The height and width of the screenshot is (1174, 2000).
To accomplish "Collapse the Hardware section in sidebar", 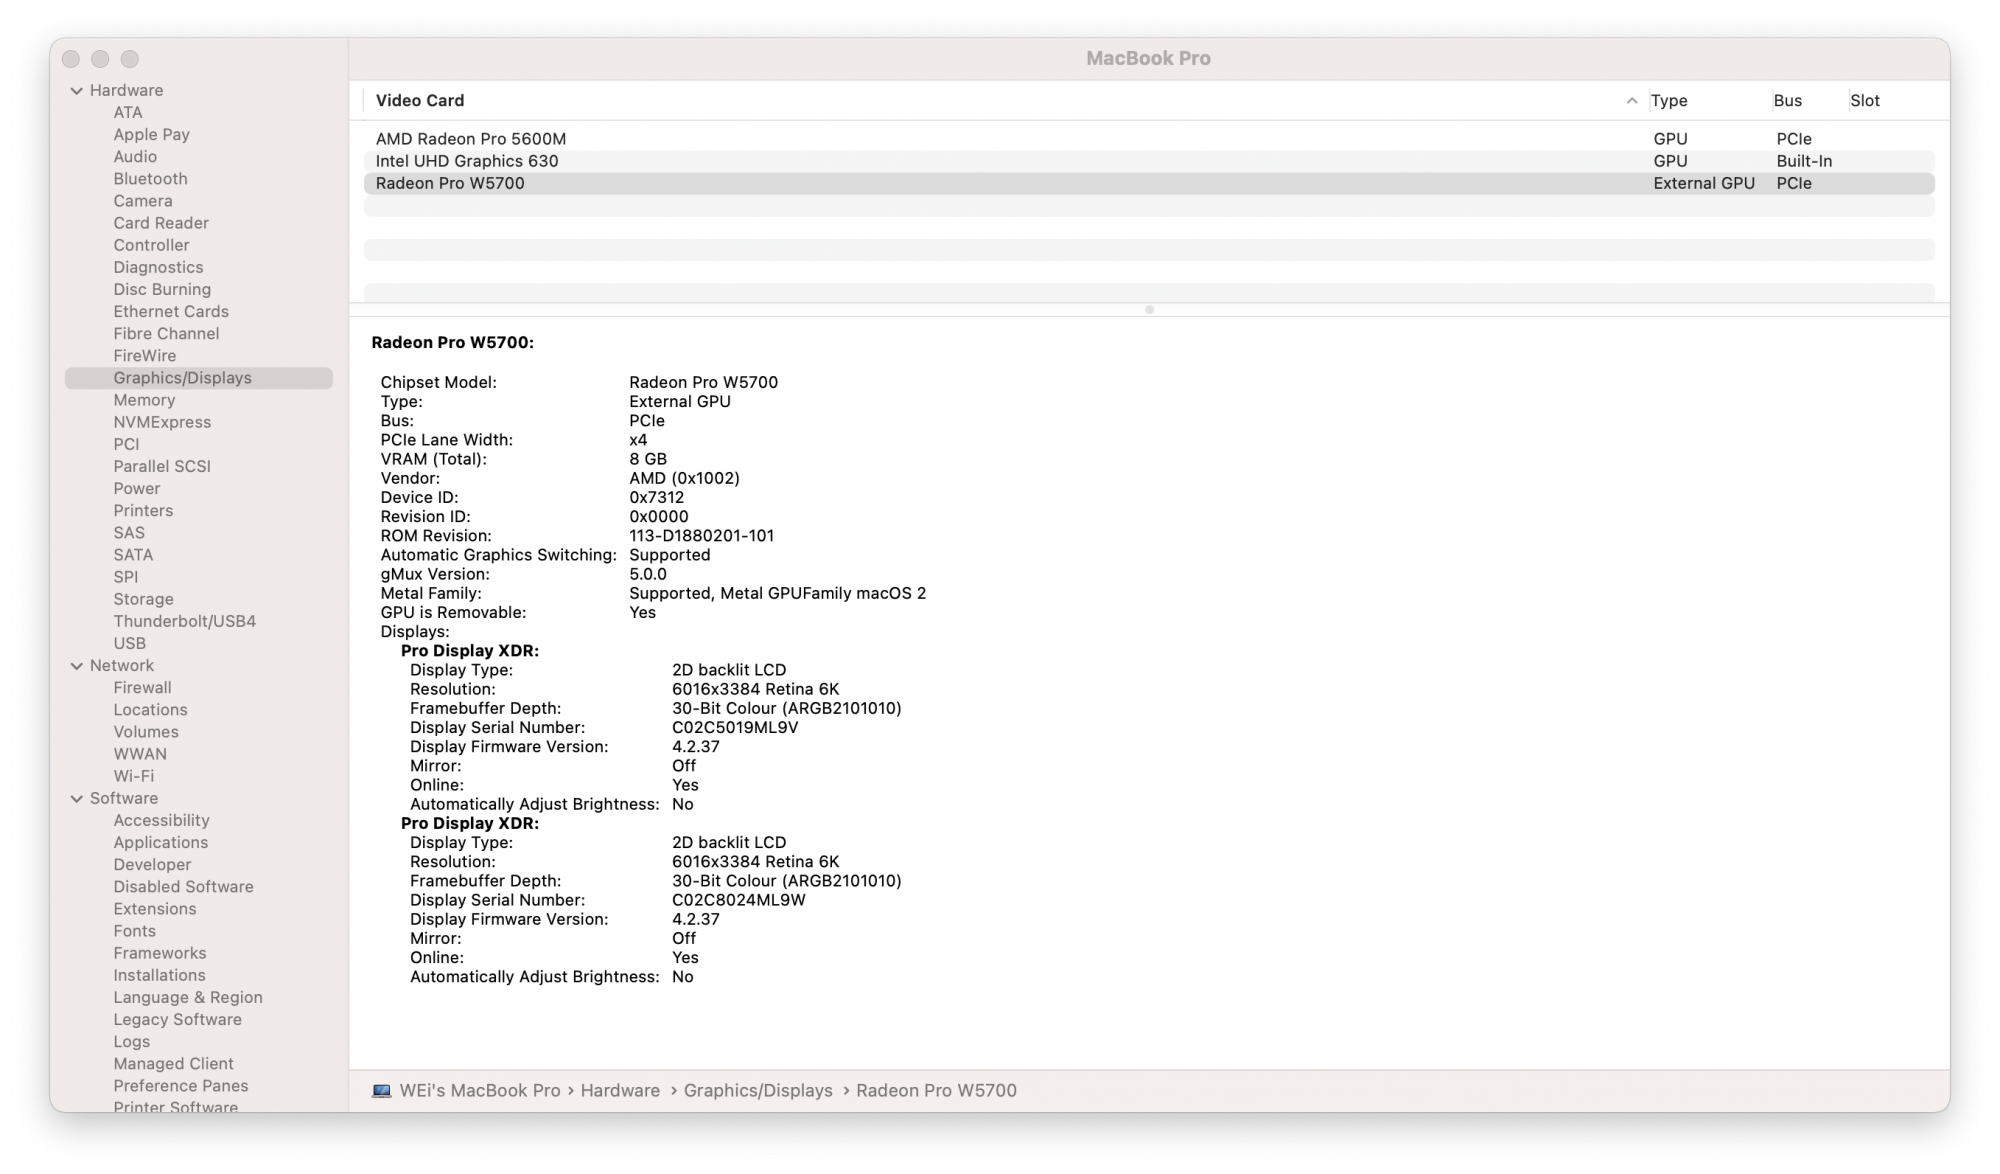I will (77, 90).
